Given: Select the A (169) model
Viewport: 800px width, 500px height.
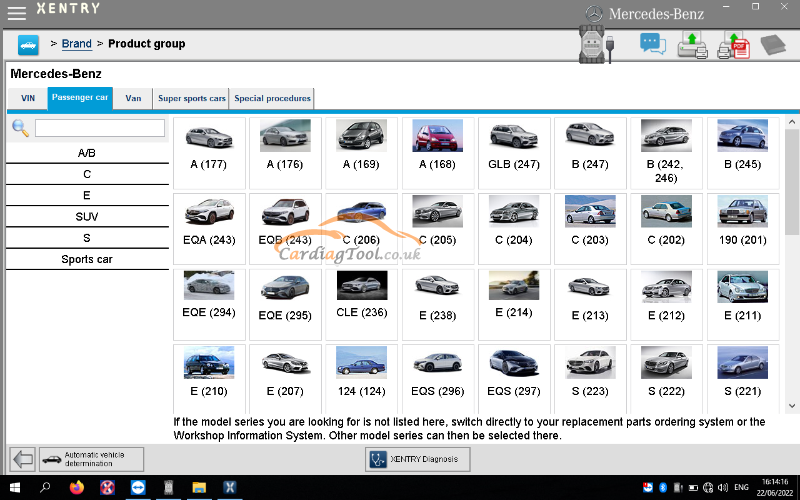Looking at the screenshot, I should (361, 153).
